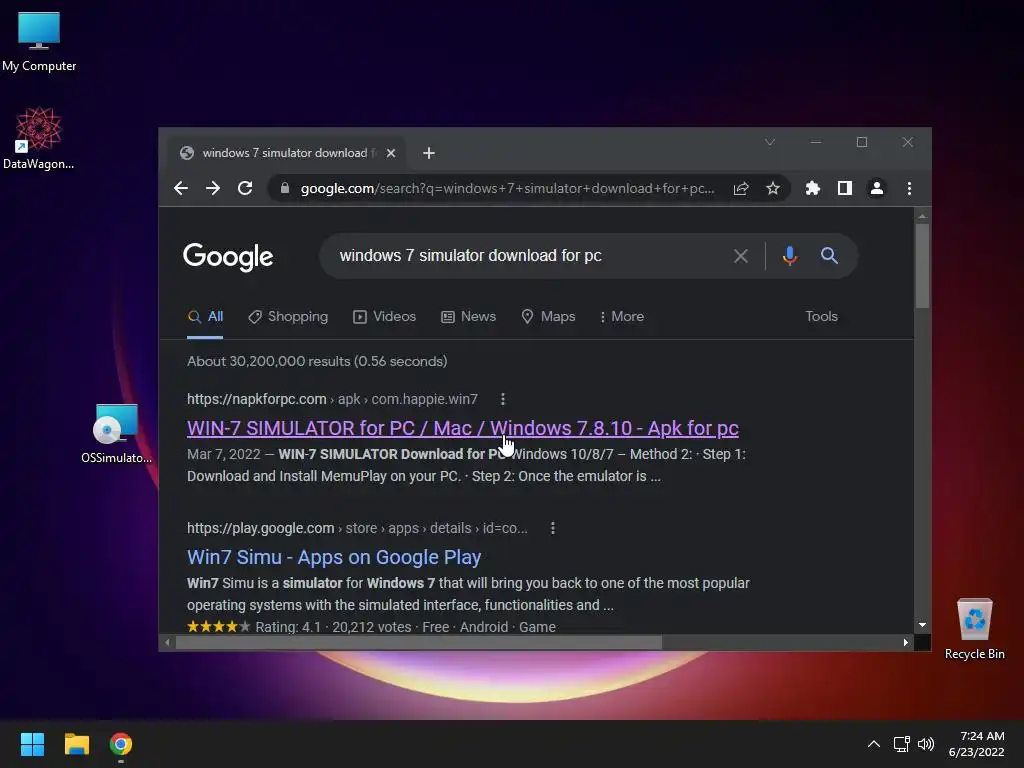Clear the Google search box text
The width and height of the screenshot is (1024, 768).
741,256
